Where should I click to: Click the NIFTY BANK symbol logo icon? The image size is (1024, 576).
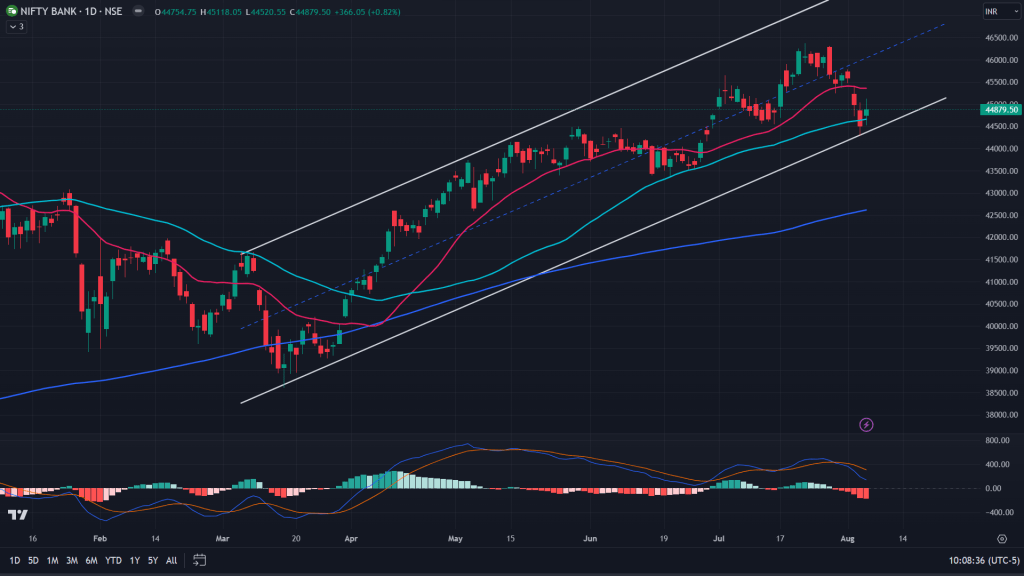(11, 11)
